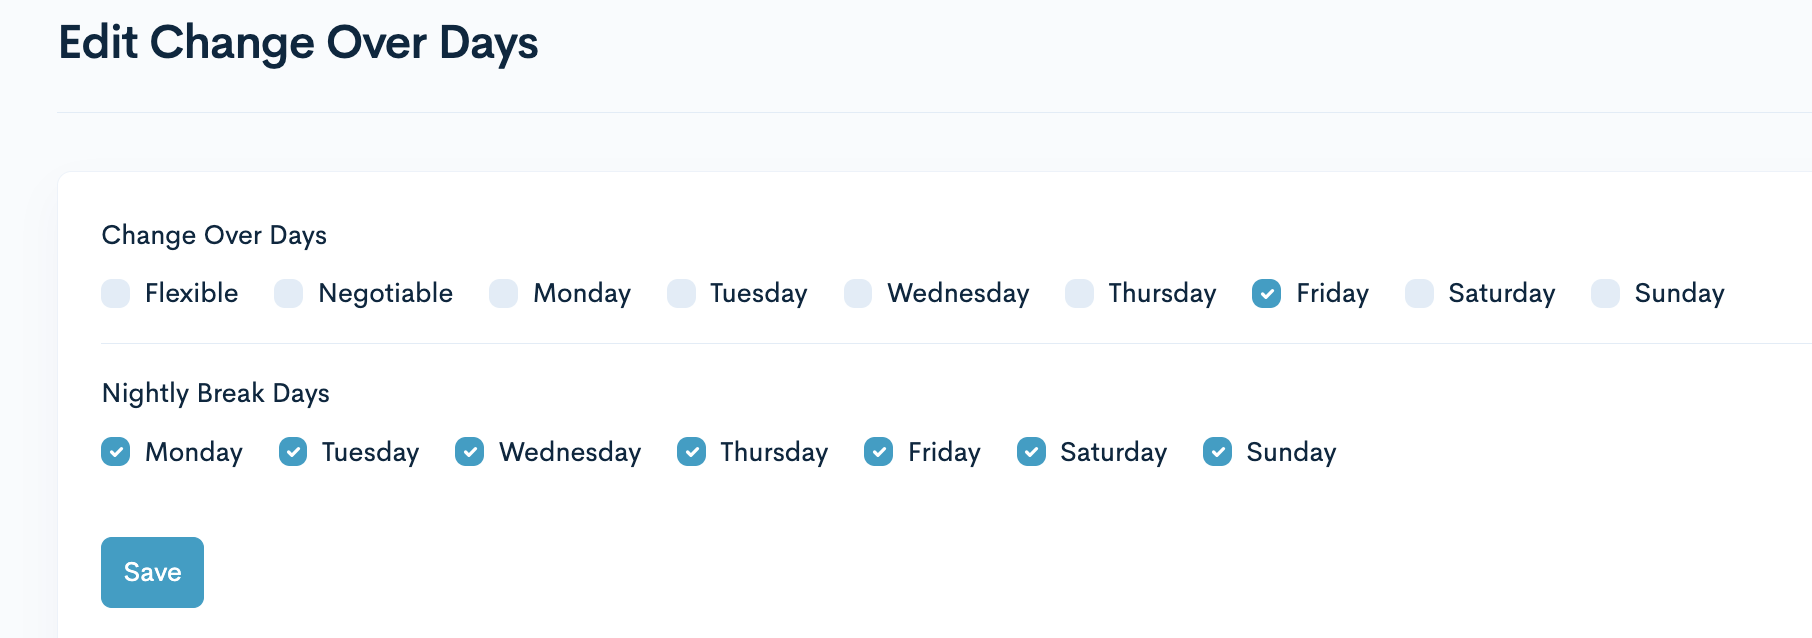The image size is (1812, 638).
Task: Uncheck Friday in Nightly Break Days
Action: pos(879,452)
